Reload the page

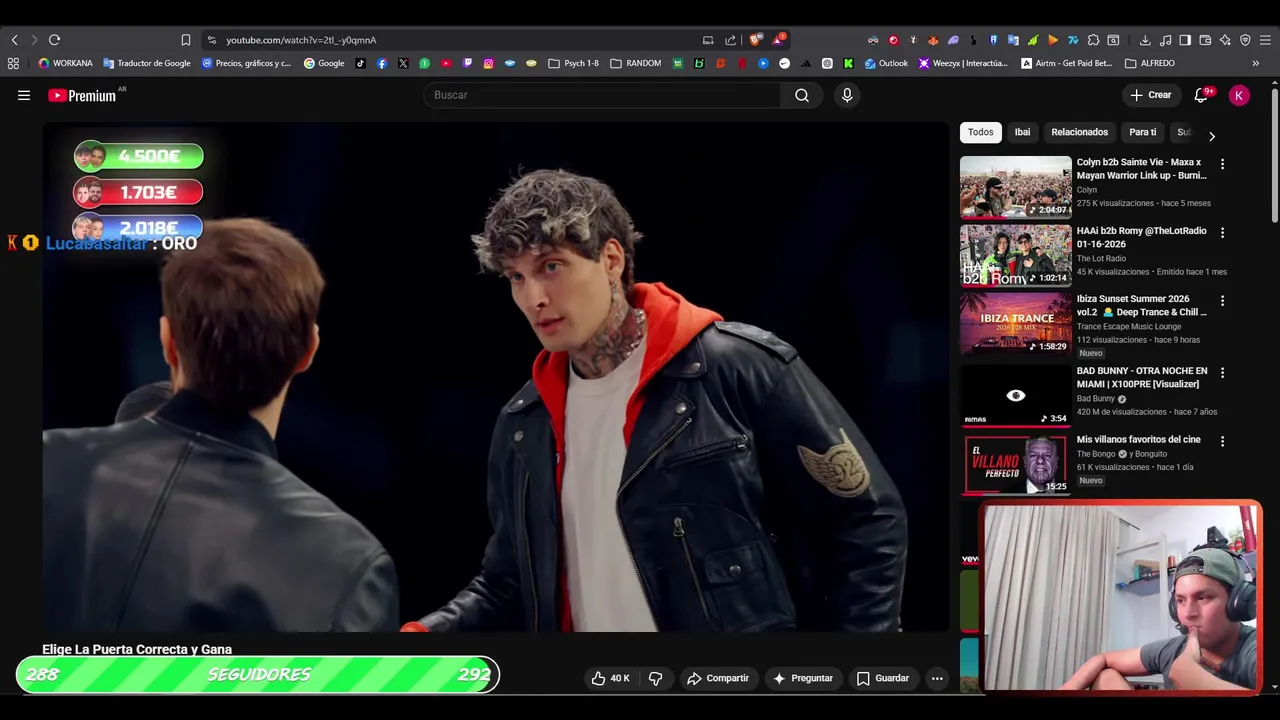[54, 40]
